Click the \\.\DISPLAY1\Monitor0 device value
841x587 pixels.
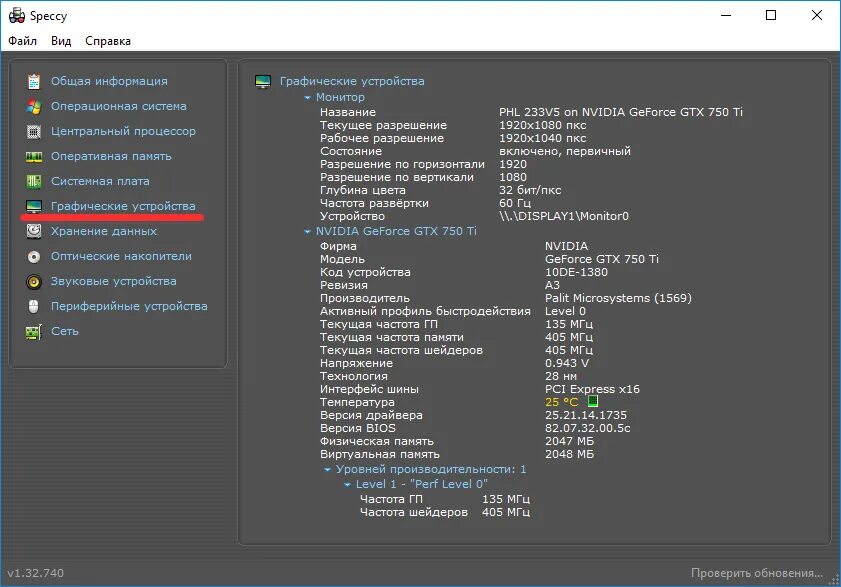pyautogui.click(x=564, y=216)
